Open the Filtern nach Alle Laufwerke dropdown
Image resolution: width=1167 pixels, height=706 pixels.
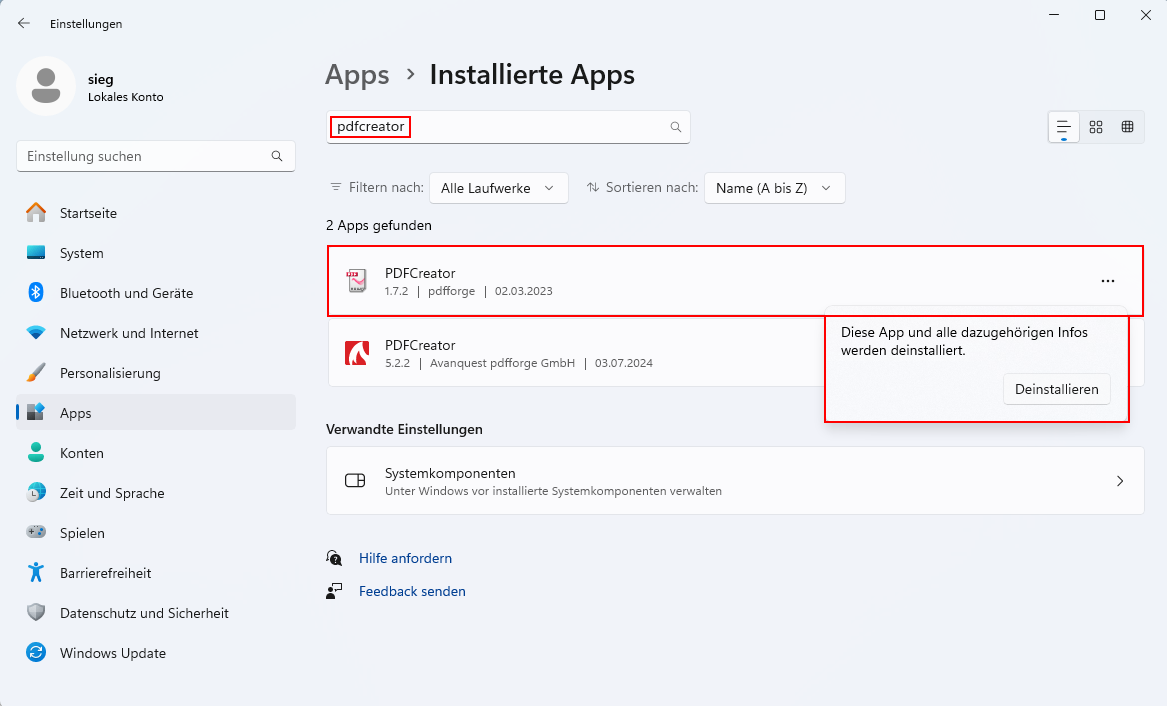click(x=498, y=188)
